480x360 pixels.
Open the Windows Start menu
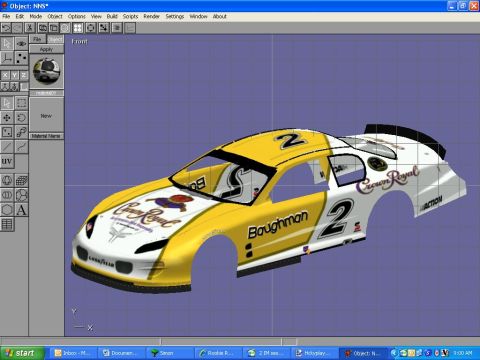click(x=21, y=353)
